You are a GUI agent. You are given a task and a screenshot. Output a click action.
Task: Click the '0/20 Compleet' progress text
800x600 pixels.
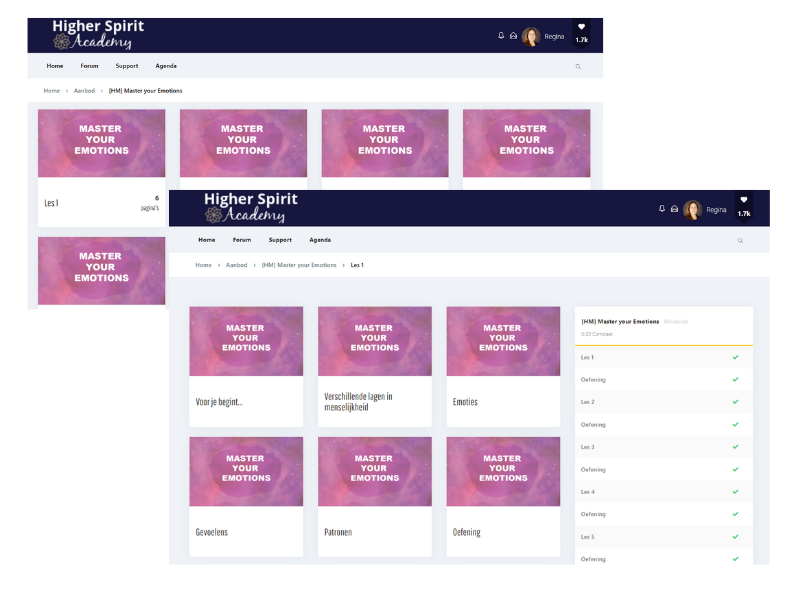click(x=596, y=334)
